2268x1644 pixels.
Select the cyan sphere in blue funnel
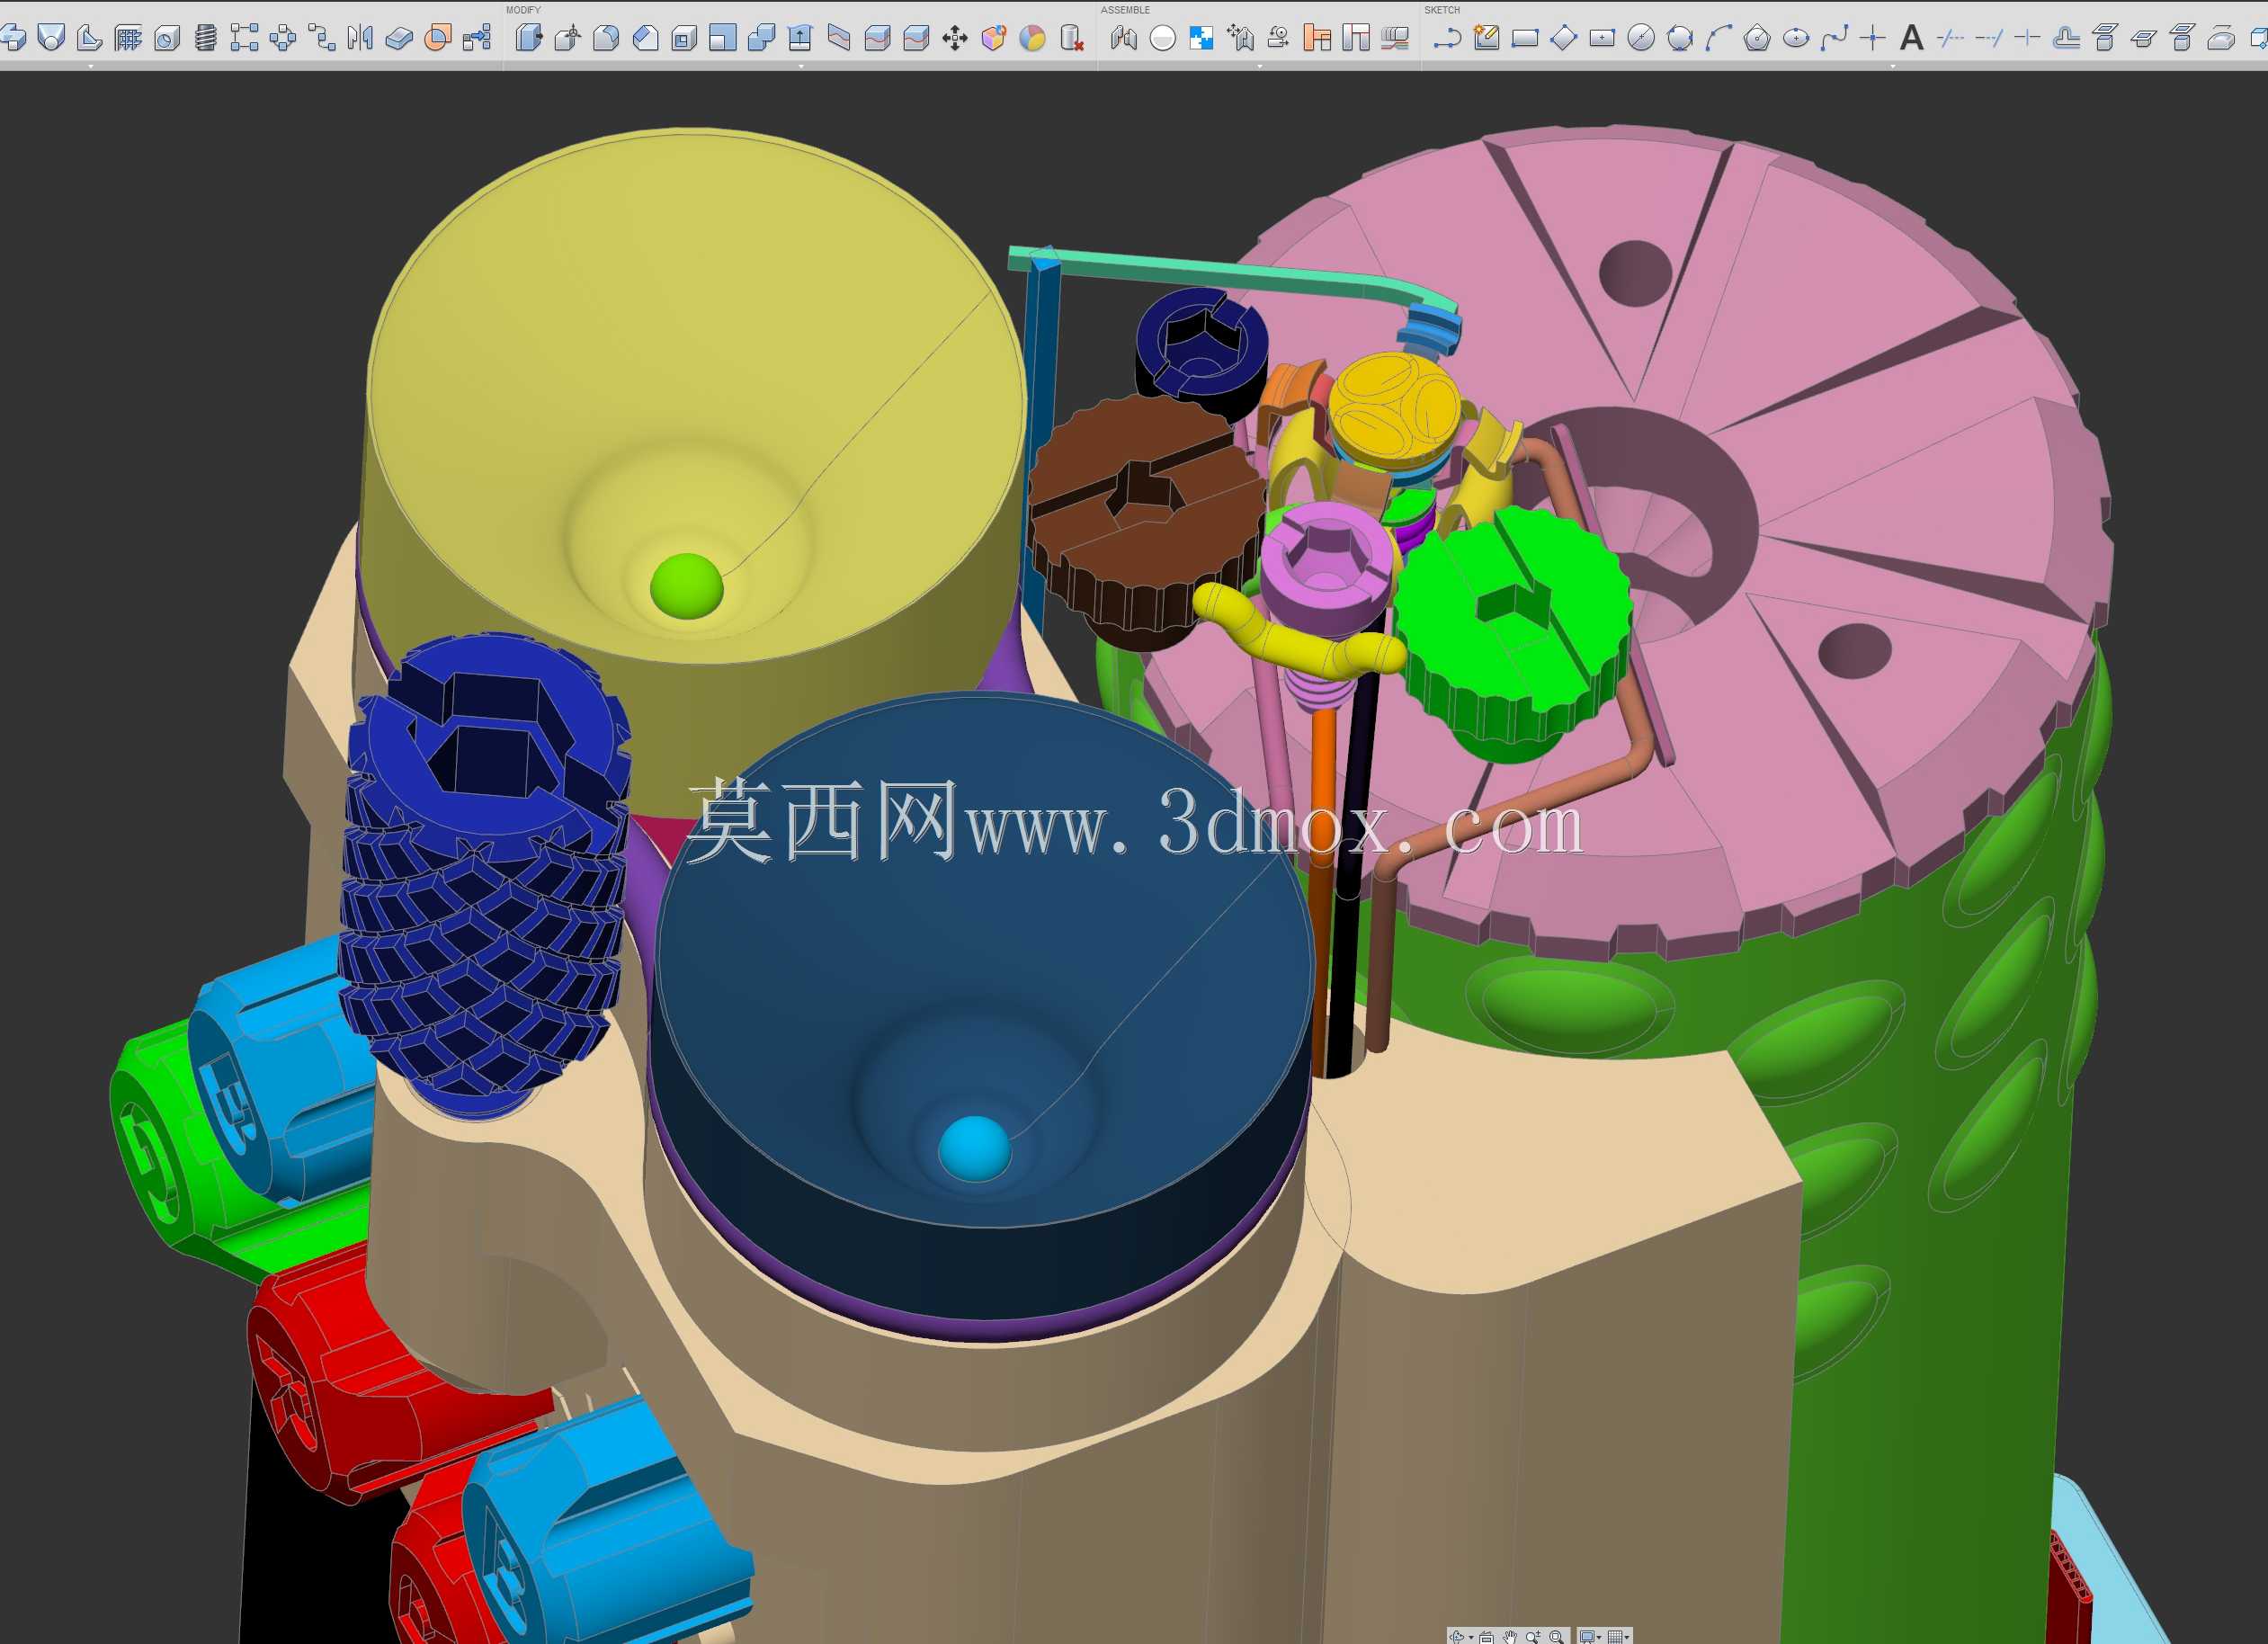click(974, 1149)
